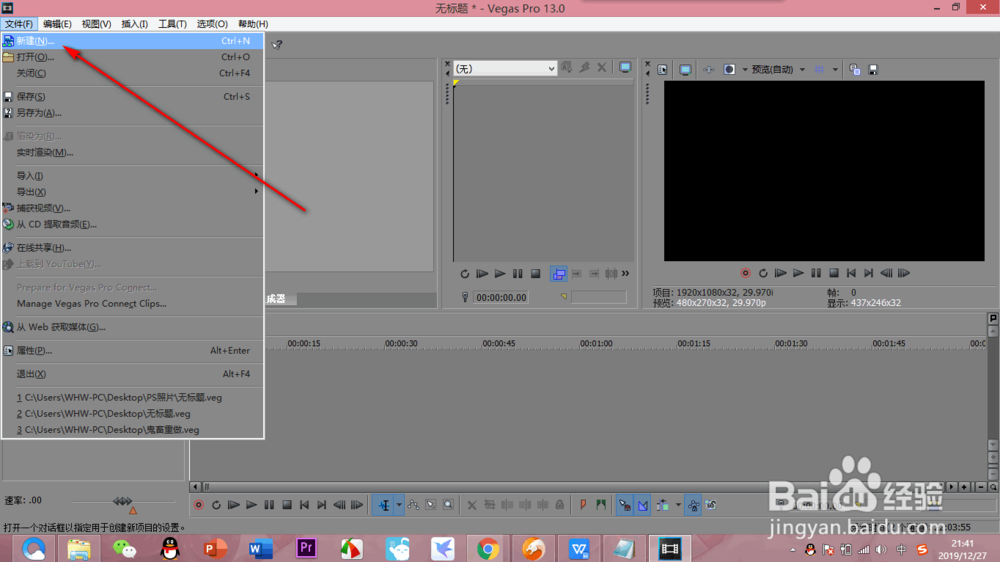Click the timeline record button
Image resolution: width=1000 pixels, height=562 pixels.
[x=198, y=505]
